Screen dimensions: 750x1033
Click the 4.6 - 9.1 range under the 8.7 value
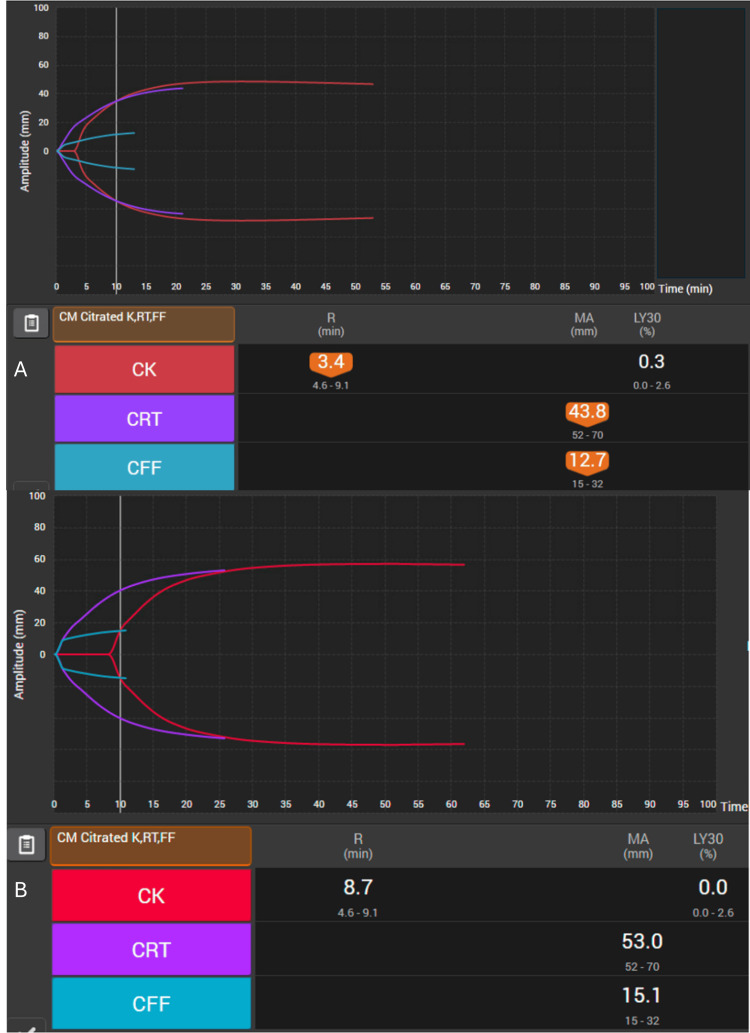coord(358,913)
